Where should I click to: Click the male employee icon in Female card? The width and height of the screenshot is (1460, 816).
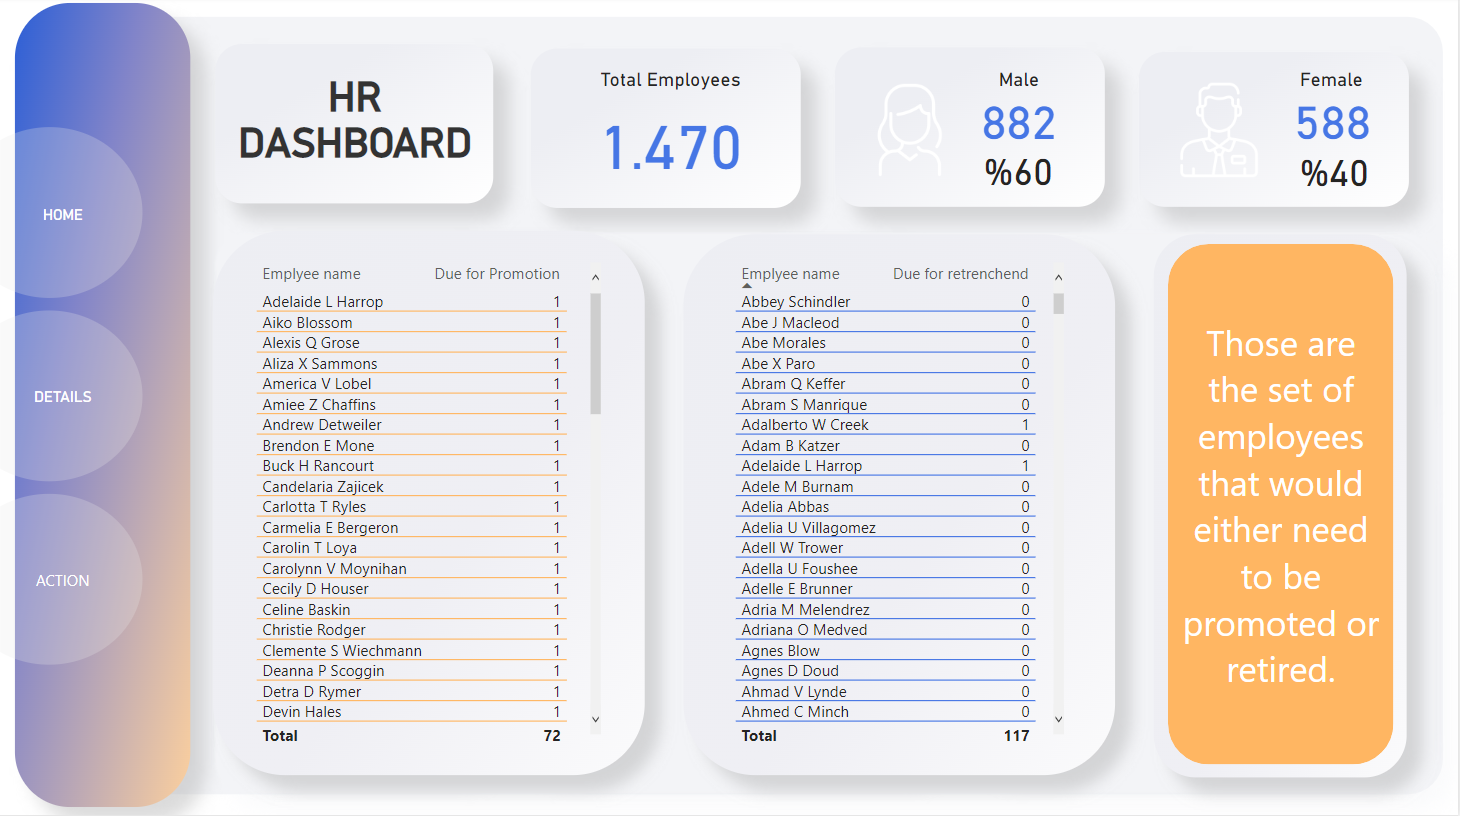1218,131
